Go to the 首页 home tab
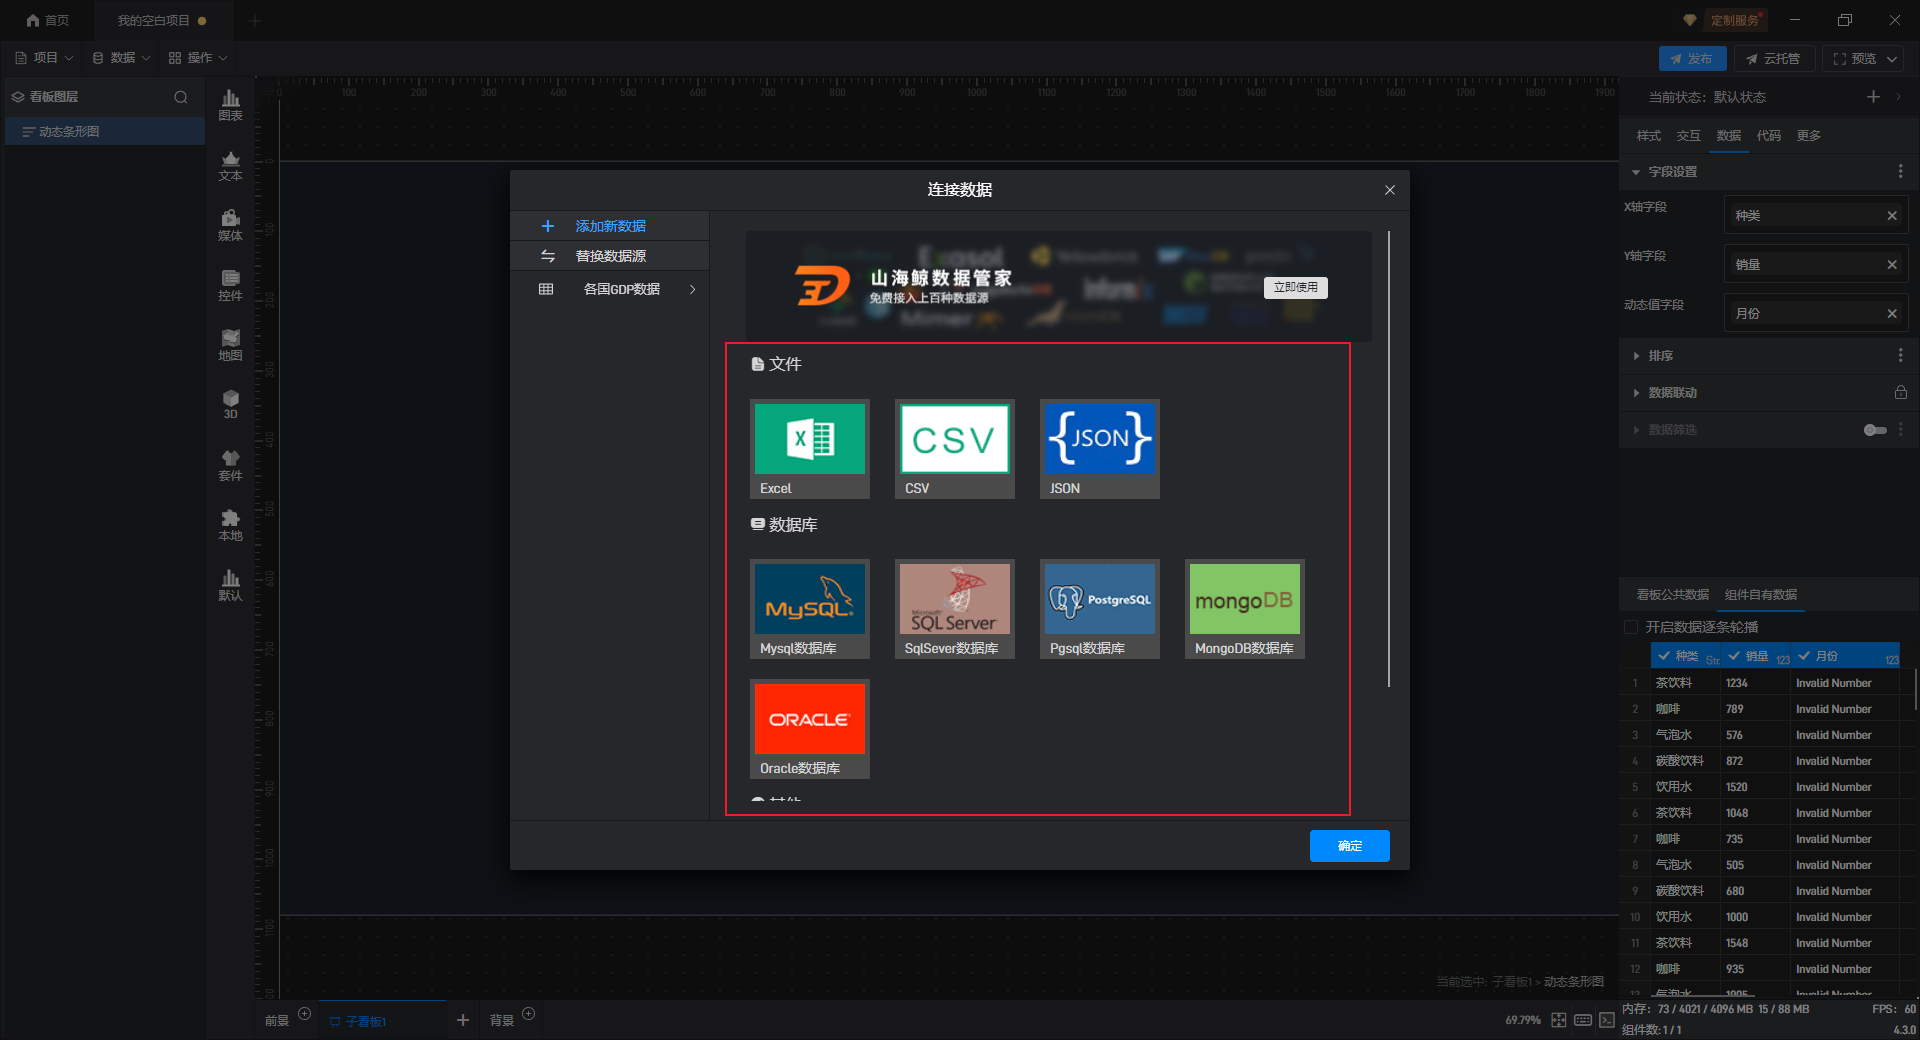Viewport: 1920px width, 1040px height. pyautogui.click(x=48, y=20)
